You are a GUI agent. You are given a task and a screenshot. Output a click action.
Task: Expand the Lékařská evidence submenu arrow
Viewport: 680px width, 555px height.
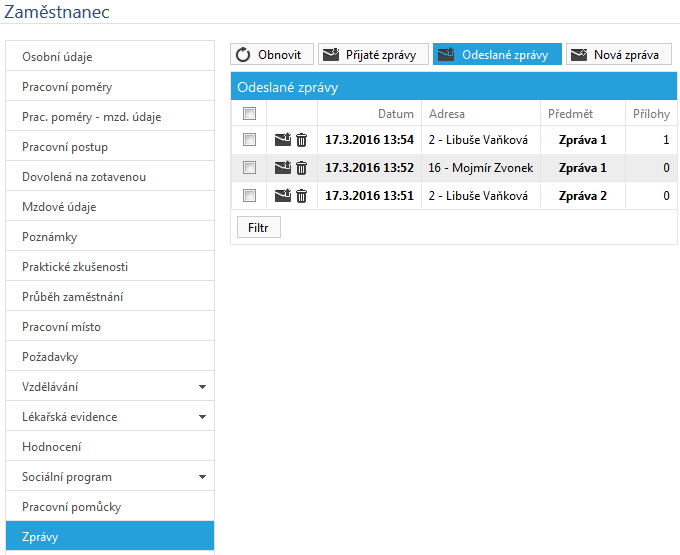pyautogui.click(x=202, y=417)
